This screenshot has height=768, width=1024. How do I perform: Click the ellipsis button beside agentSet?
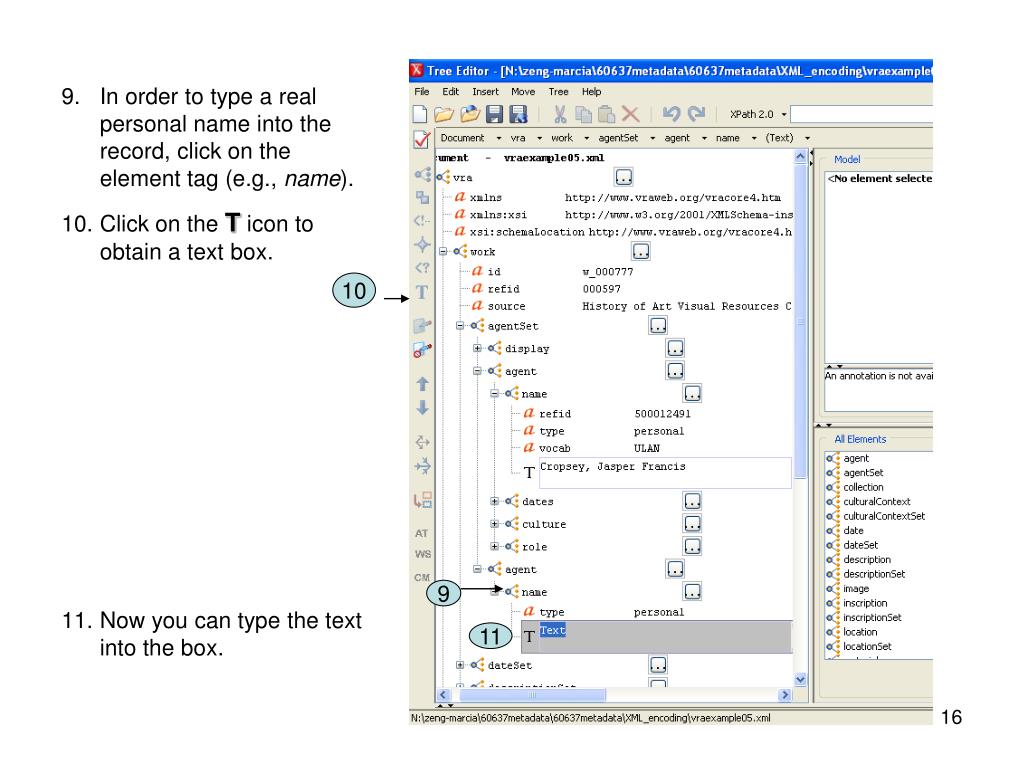click(658, 325)
